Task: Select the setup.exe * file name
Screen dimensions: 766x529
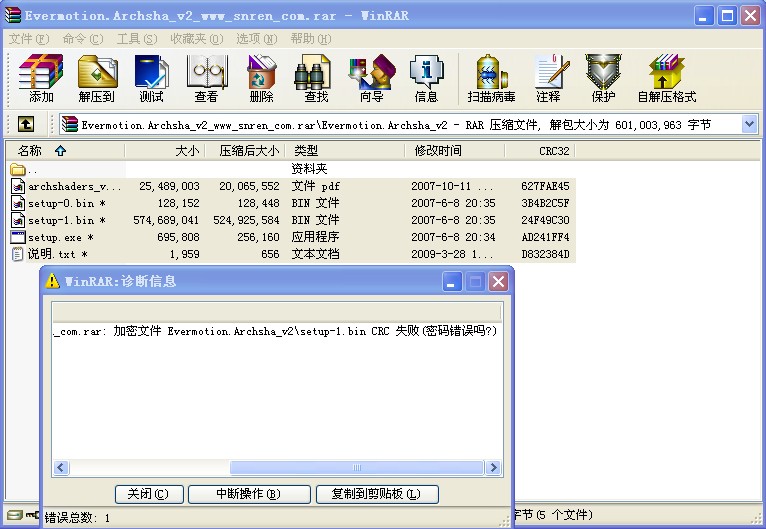Action: 61,237
